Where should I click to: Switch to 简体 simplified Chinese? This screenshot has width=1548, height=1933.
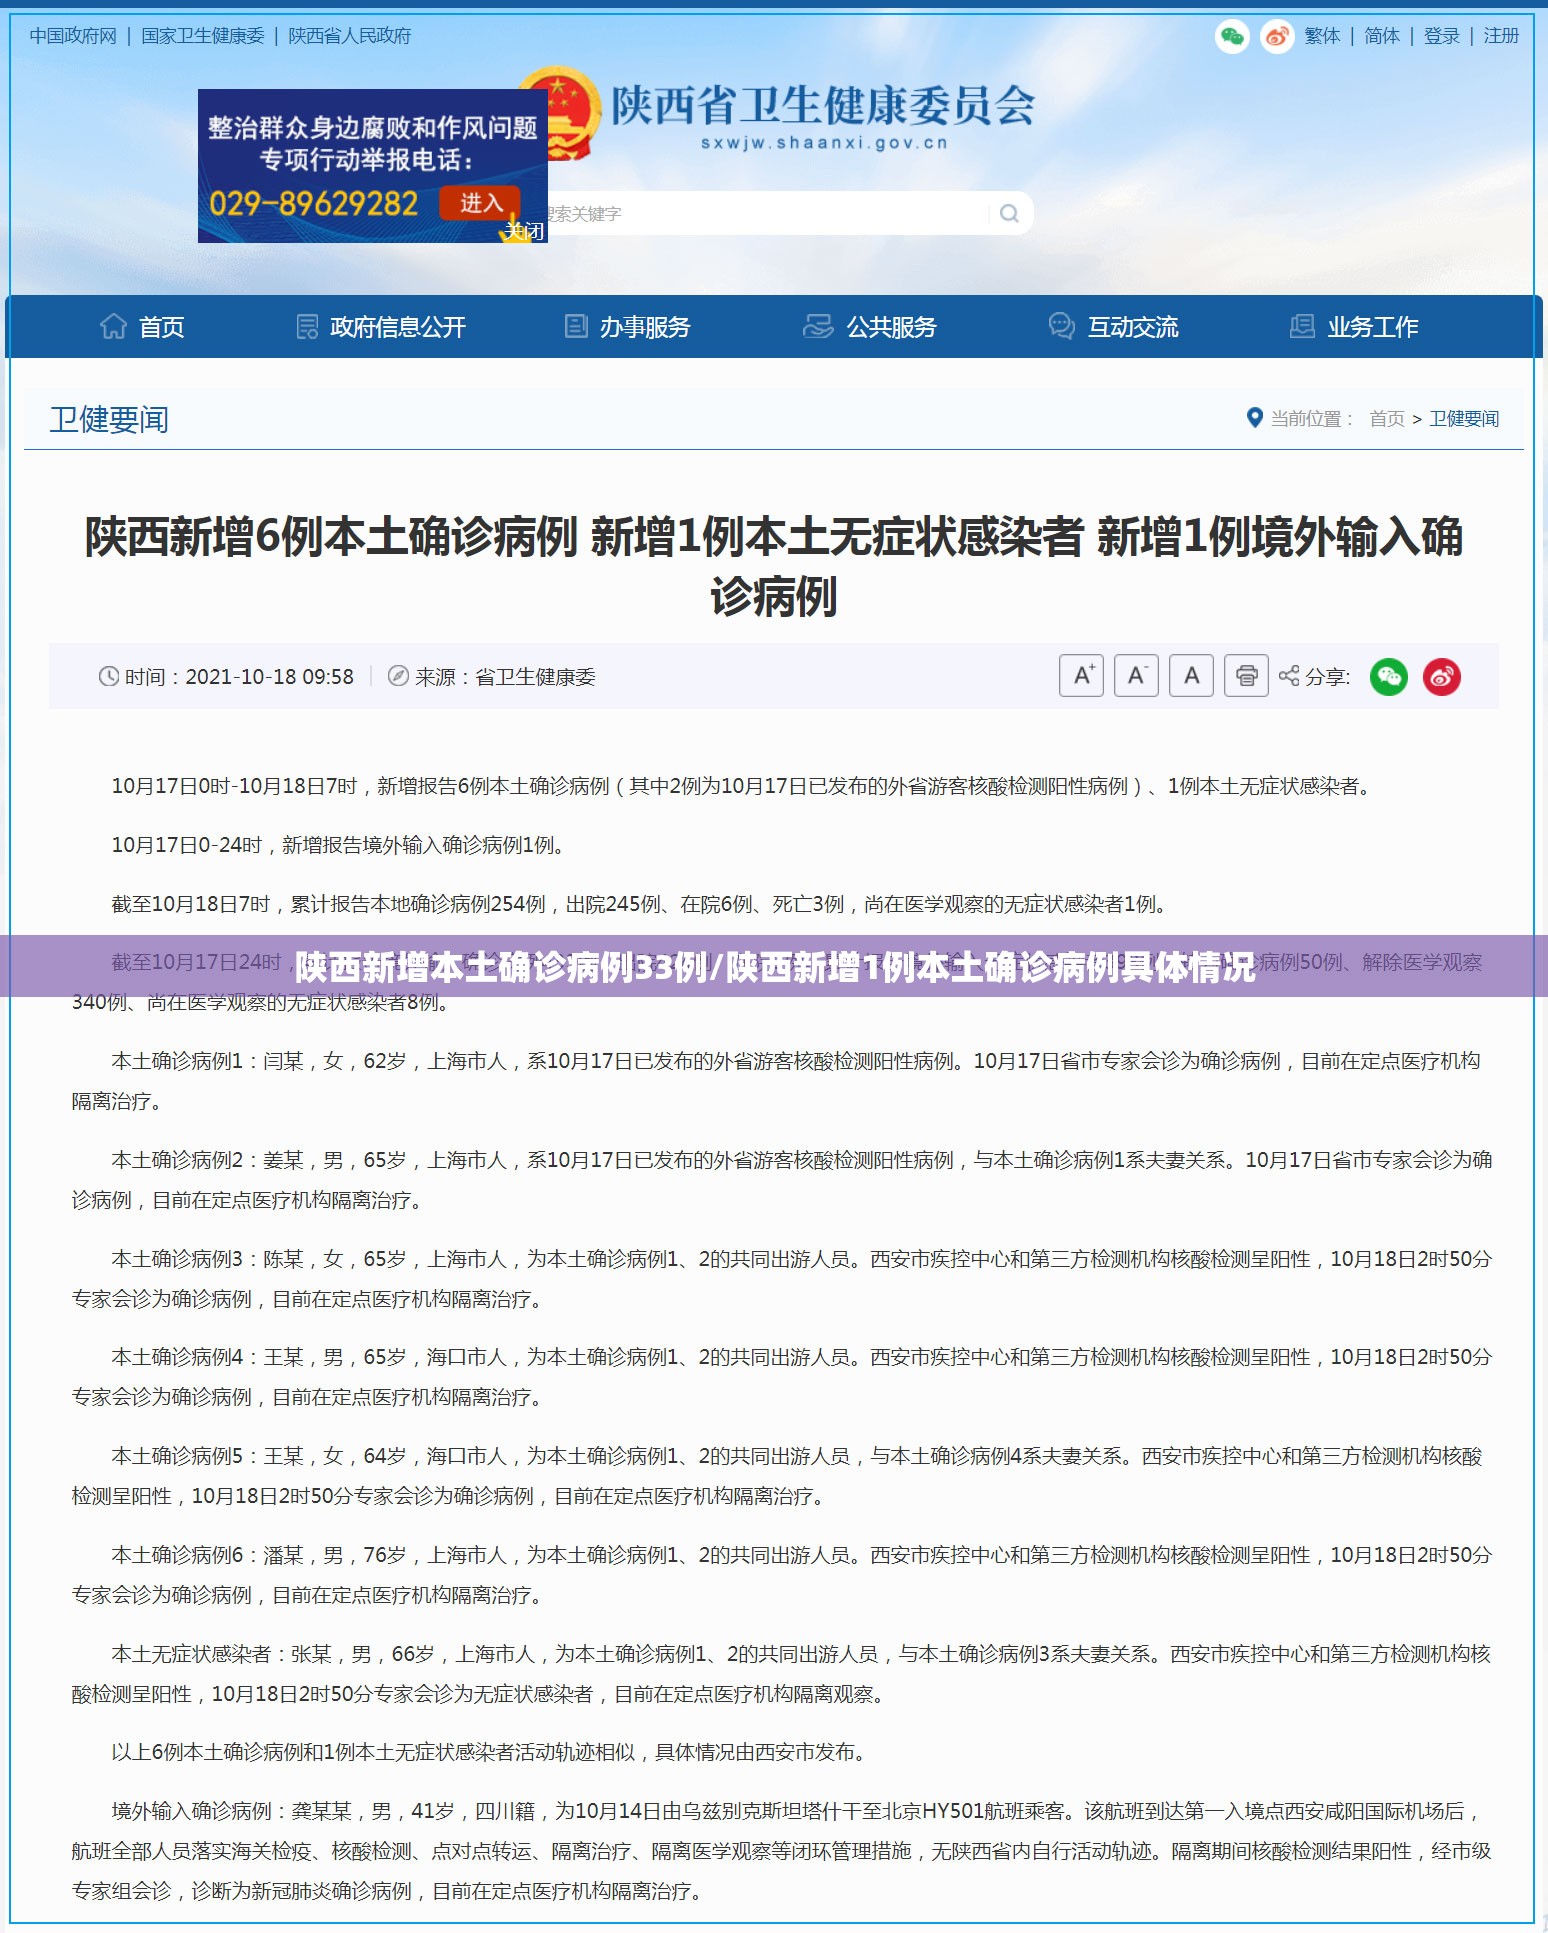click(1382, 36)
